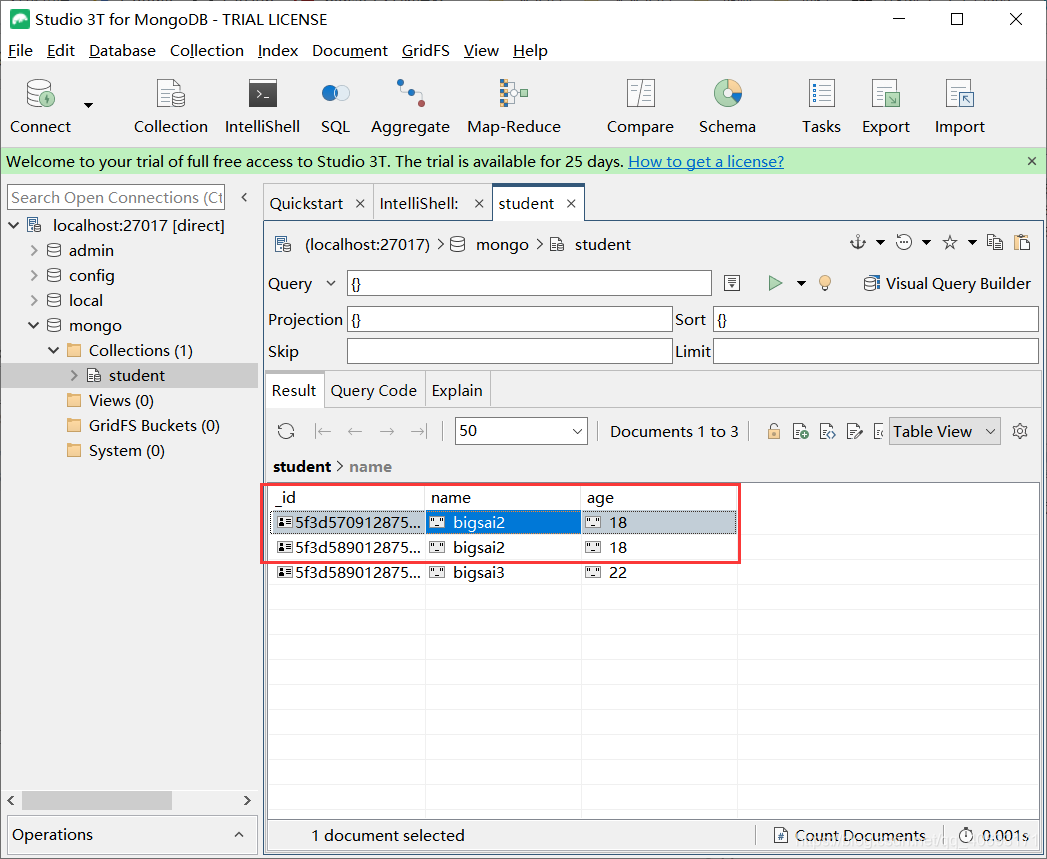1047x859 pixels.
Task: Switch to the IntelliShell tab
Action: point(419,204)
